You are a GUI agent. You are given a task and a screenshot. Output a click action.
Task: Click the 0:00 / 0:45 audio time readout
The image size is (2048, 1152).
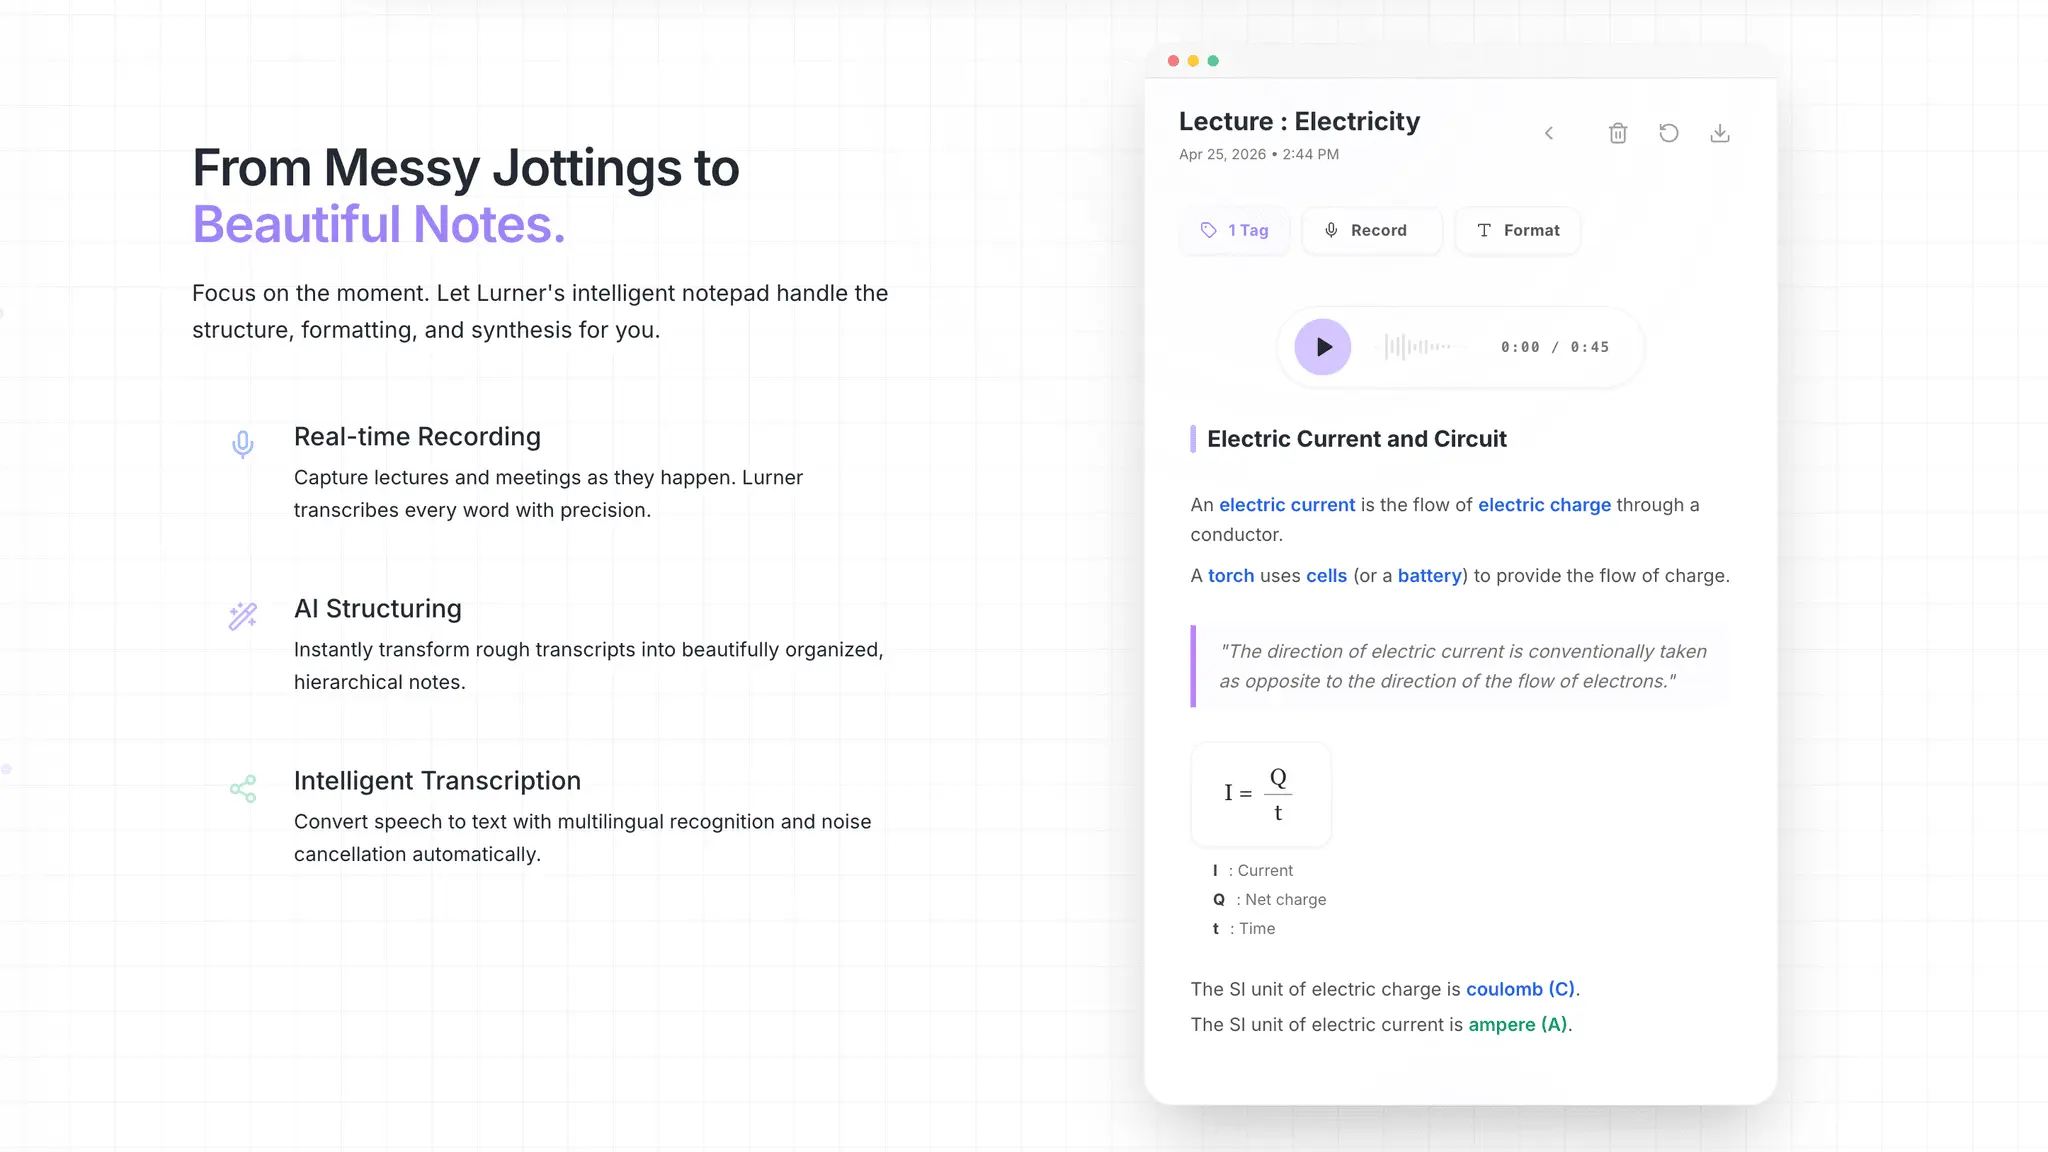(1555, 347)
